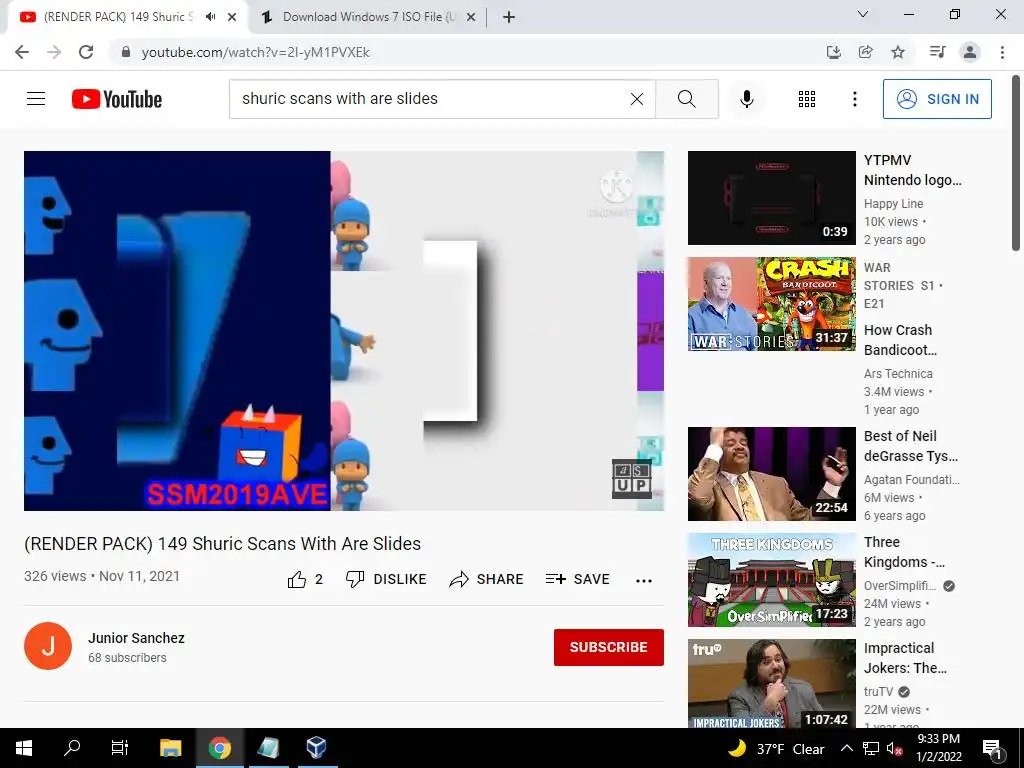The width and height of the screenshot is (1024, 768).
Task: Clear the search box with the X
Action: click(x=637, y=99)
